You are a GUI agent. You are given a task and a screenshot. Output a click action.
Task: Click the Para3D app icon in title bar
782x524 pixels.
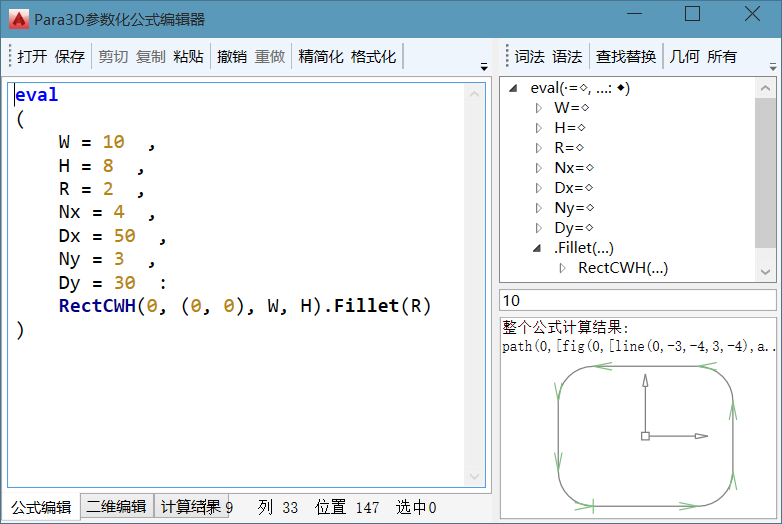click(x=19, y=19)
